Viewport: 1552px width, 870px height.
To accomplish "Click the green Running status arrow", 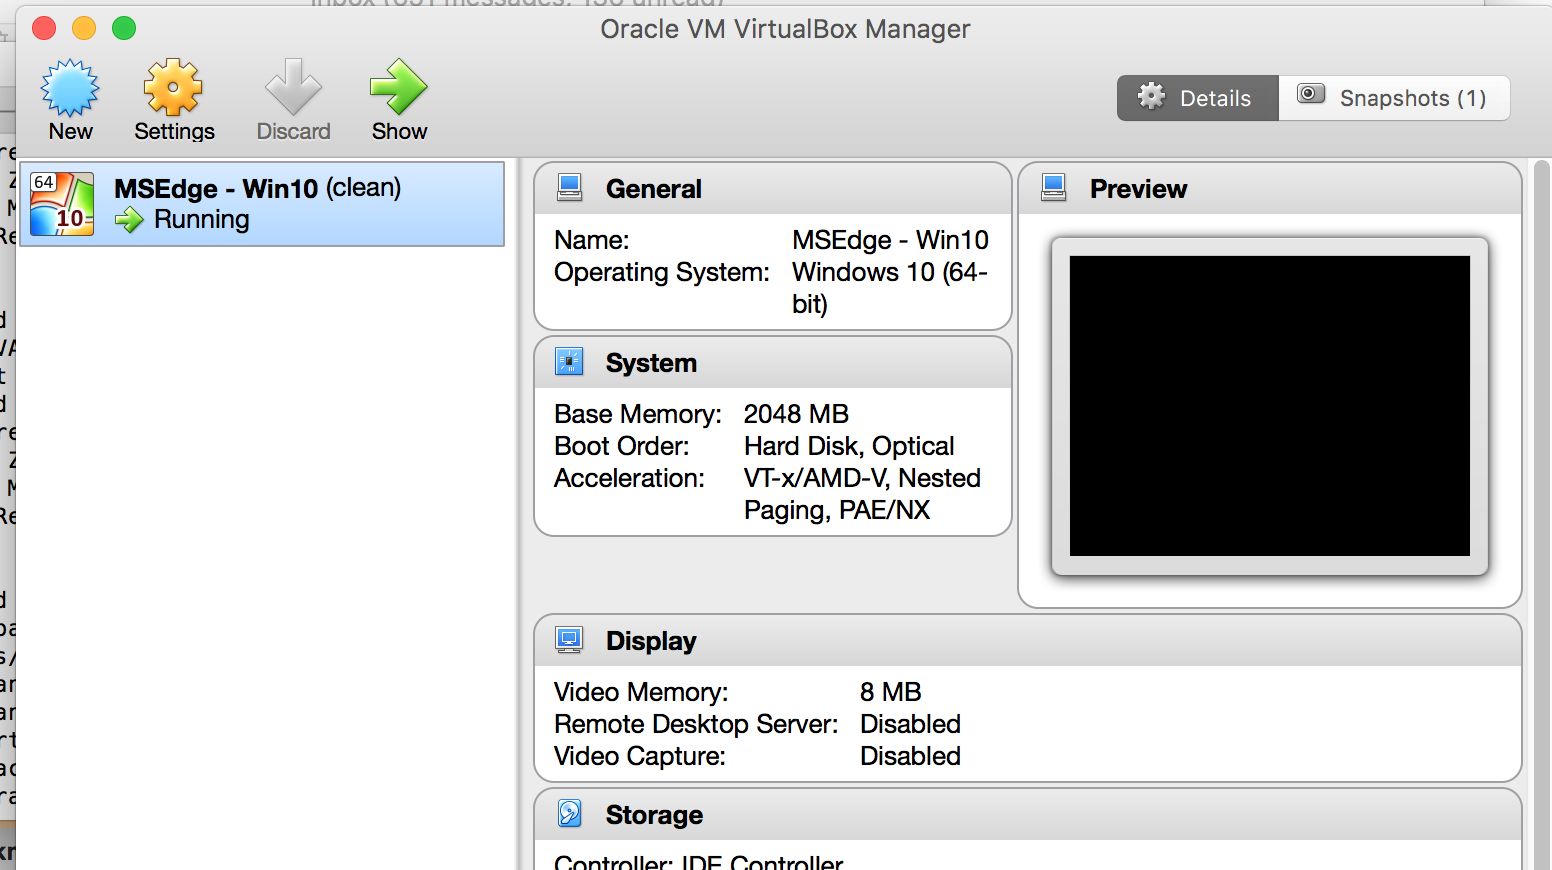I will click(x=129, y=220).
